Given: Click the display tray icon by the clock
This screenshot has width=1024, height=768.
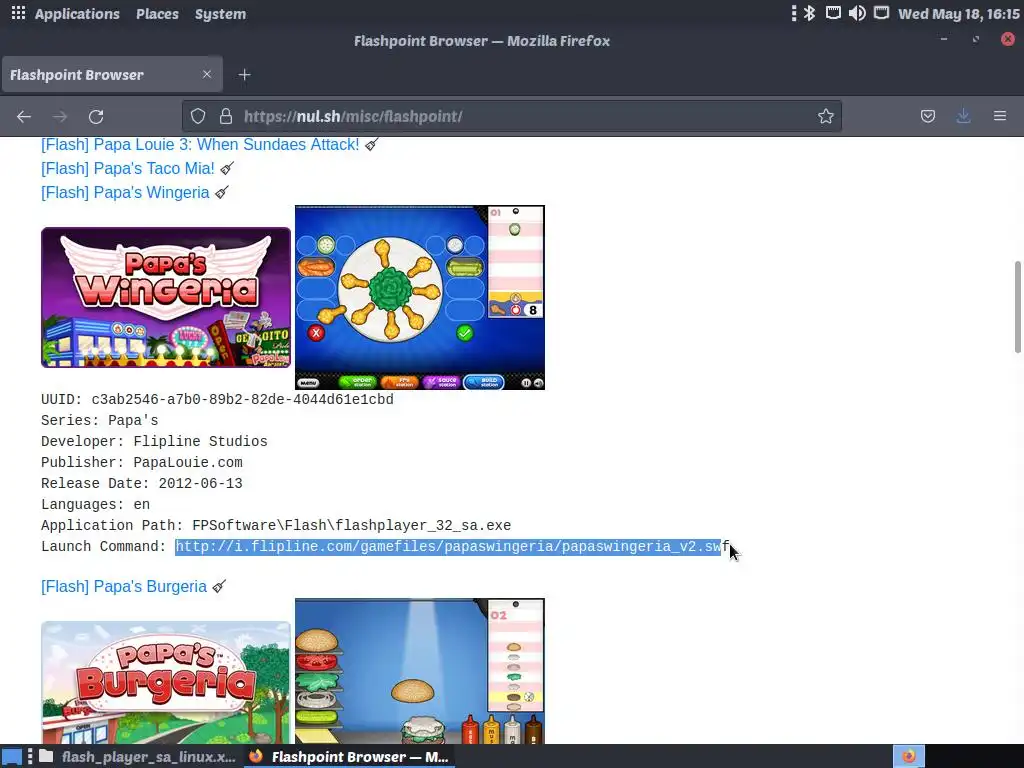Looking at the screenshot, I should 882,13.
